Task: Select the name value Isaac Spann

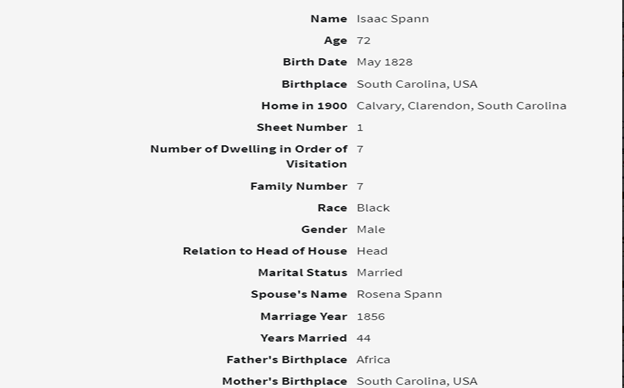Action: [x=392, y=19]
